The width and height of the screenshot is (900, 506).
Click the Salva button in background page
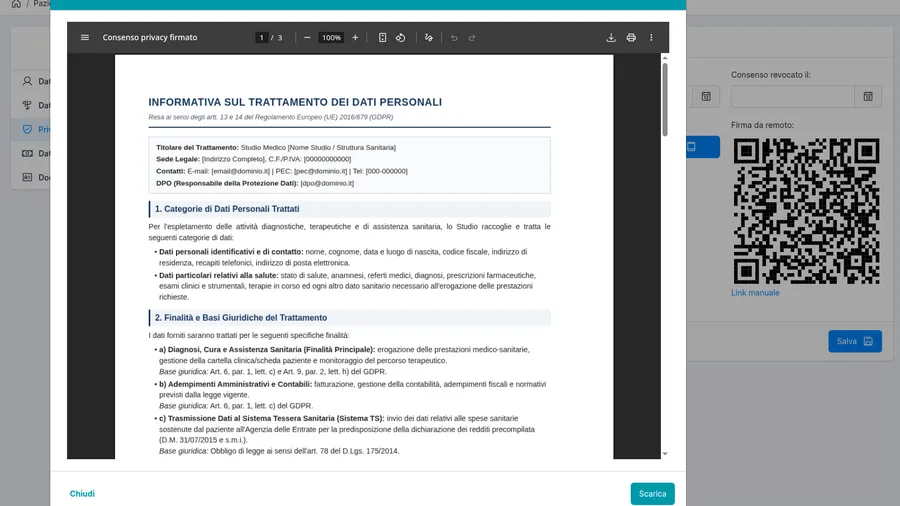(855, 341)
